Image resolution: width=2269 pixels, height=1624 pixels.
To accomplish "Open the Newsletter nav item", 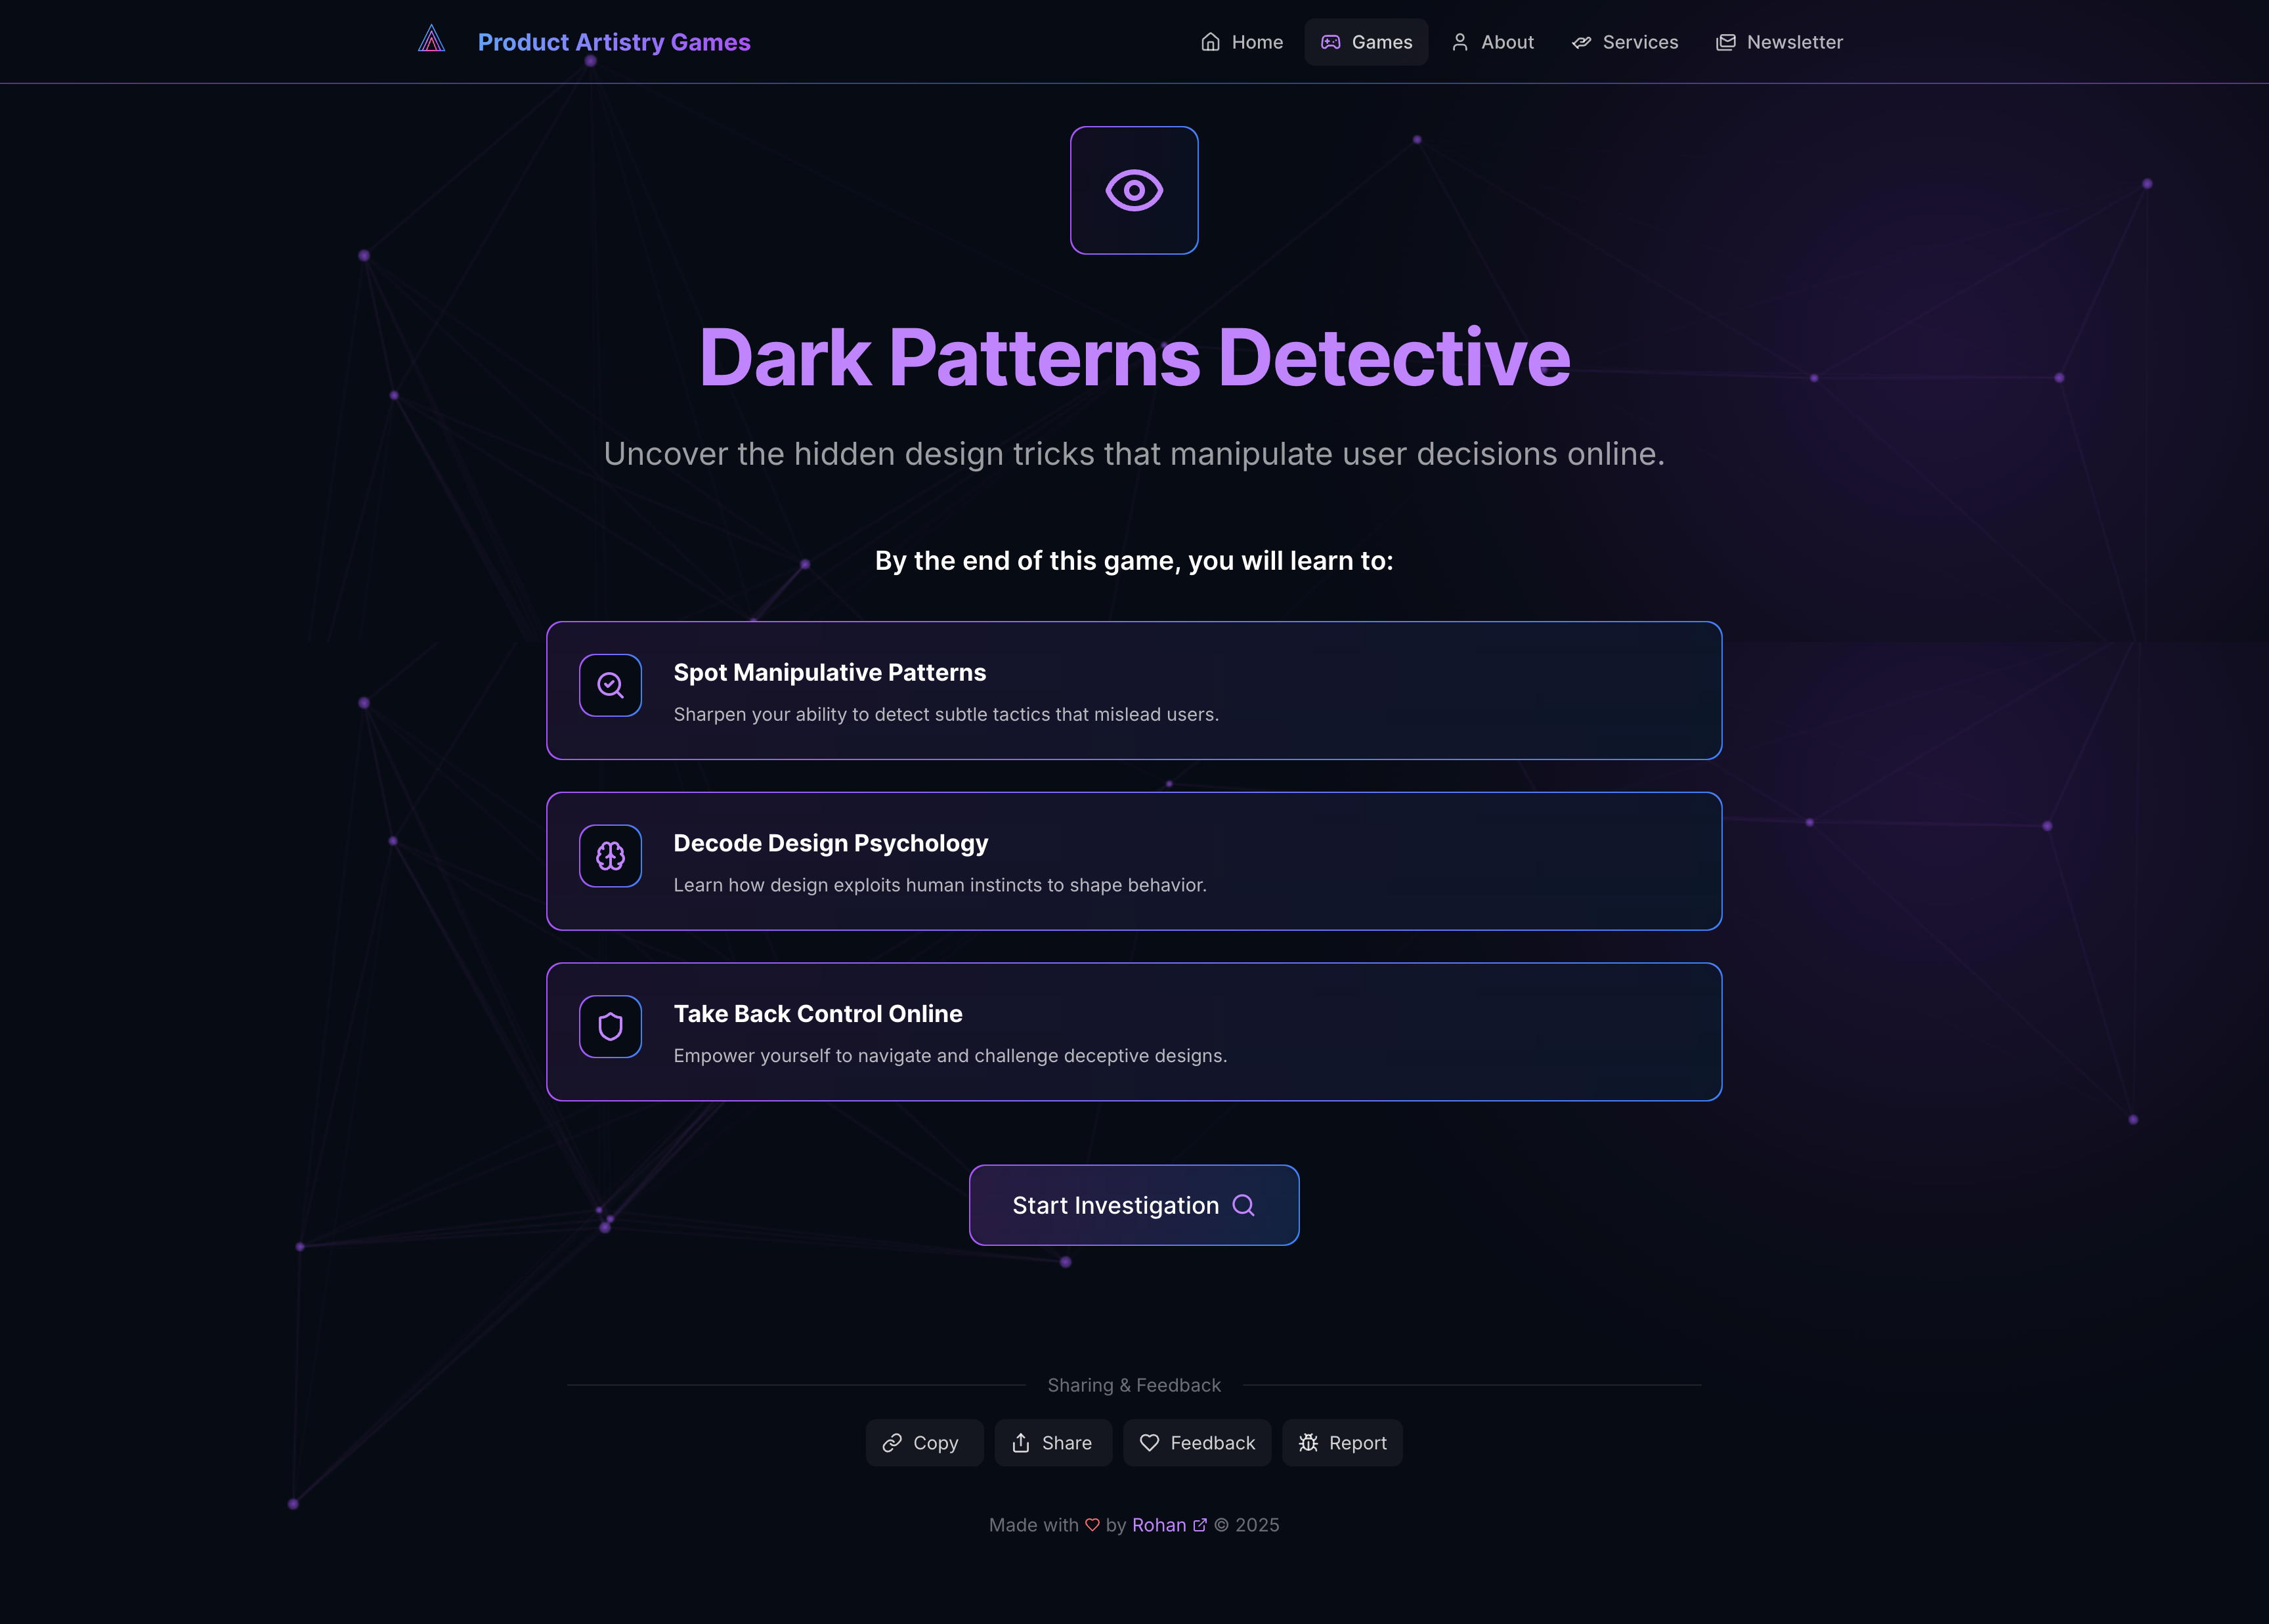I will (x=1779, y=42).
